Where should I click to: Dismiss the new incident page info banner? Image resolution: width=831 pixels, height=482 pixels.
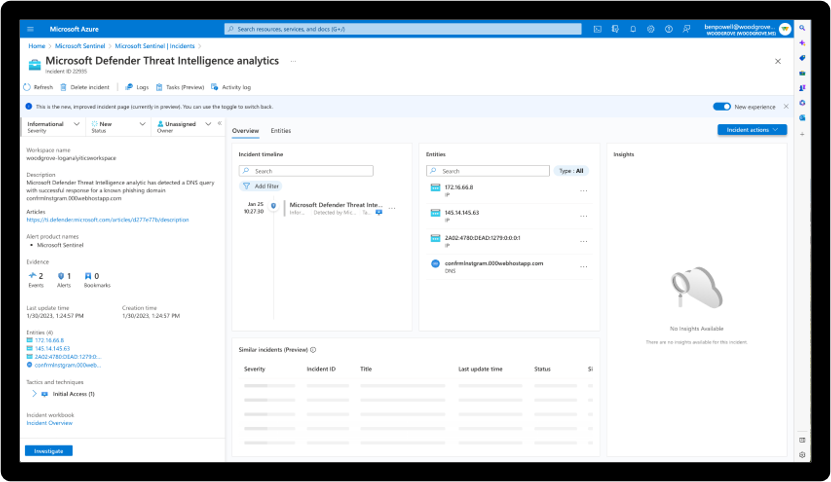coord(786,107)
